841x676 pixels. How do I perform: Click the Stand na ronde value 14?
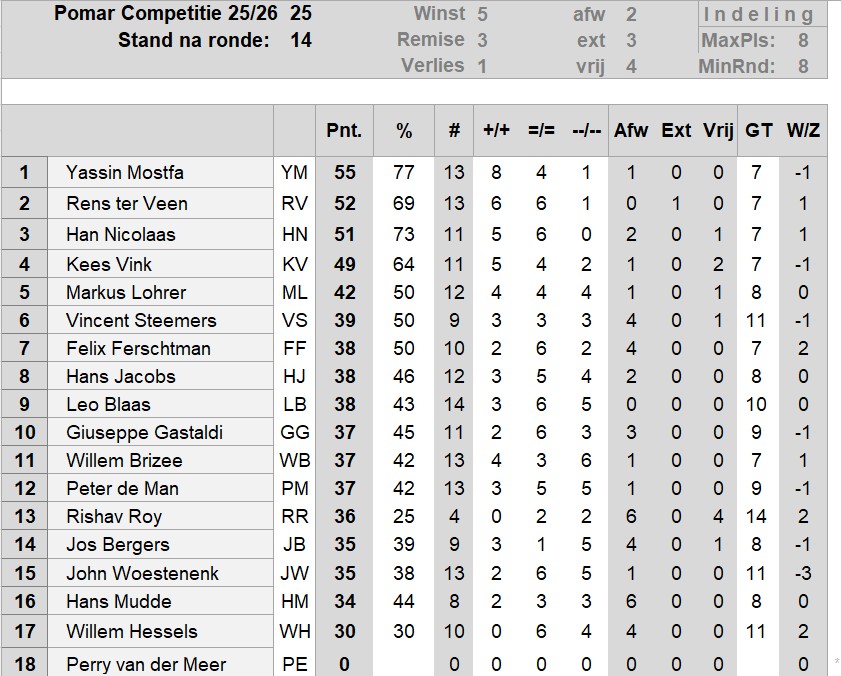point(300,41)
